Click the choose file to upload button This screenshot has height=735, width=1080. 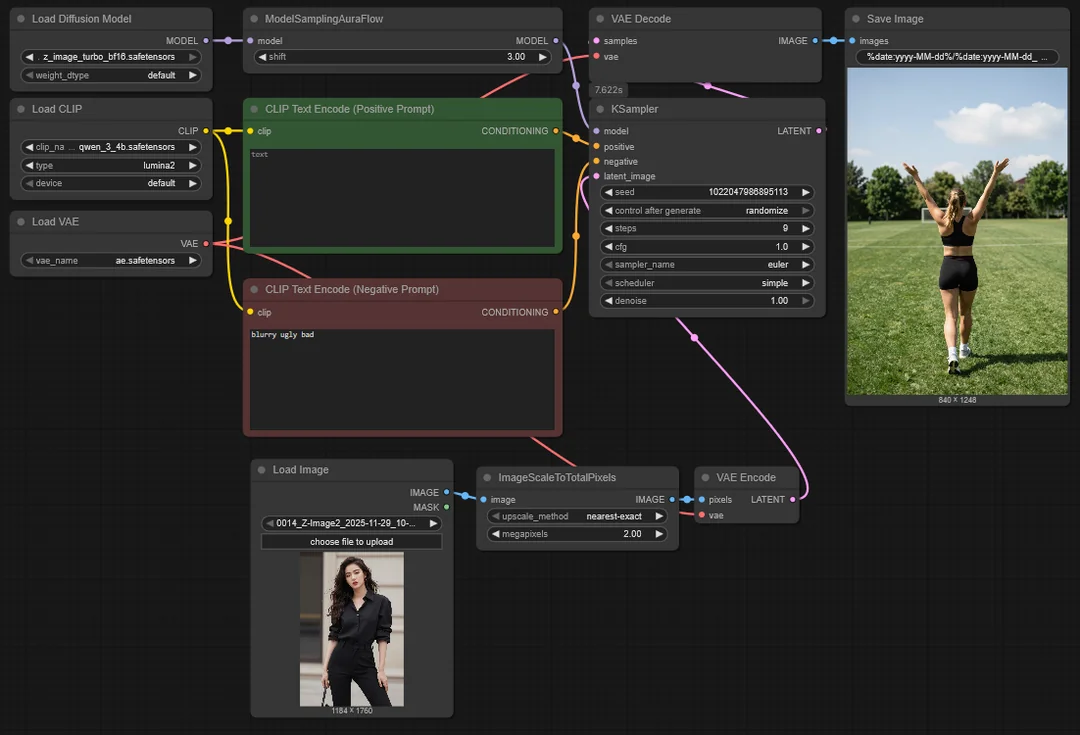(x=351, y=541)
